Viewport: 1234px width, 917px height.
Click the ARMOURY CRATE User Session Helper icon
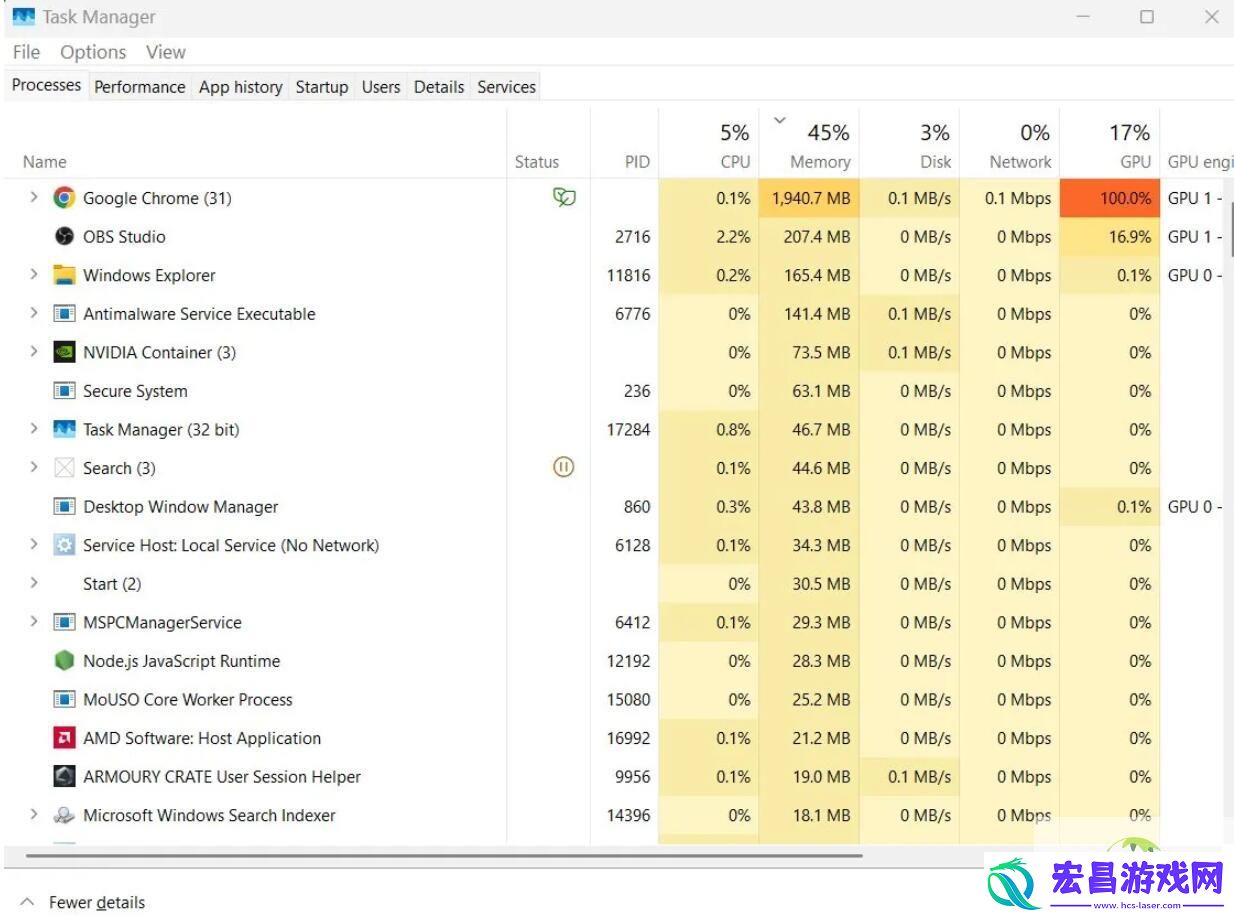tap(64, 777)
